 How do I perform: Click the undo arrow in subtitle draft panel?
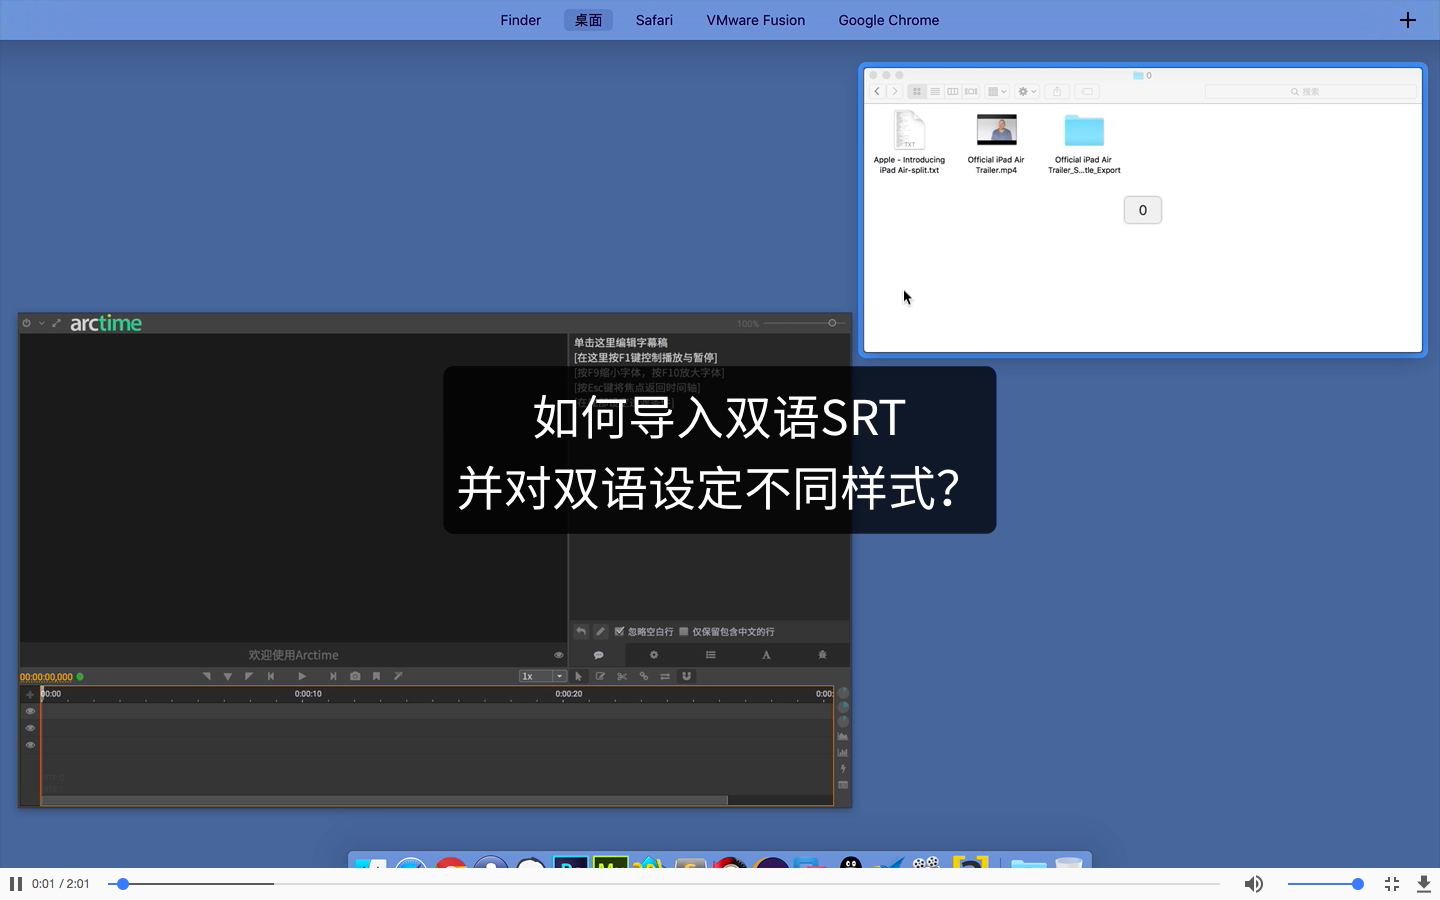(581, 631)
